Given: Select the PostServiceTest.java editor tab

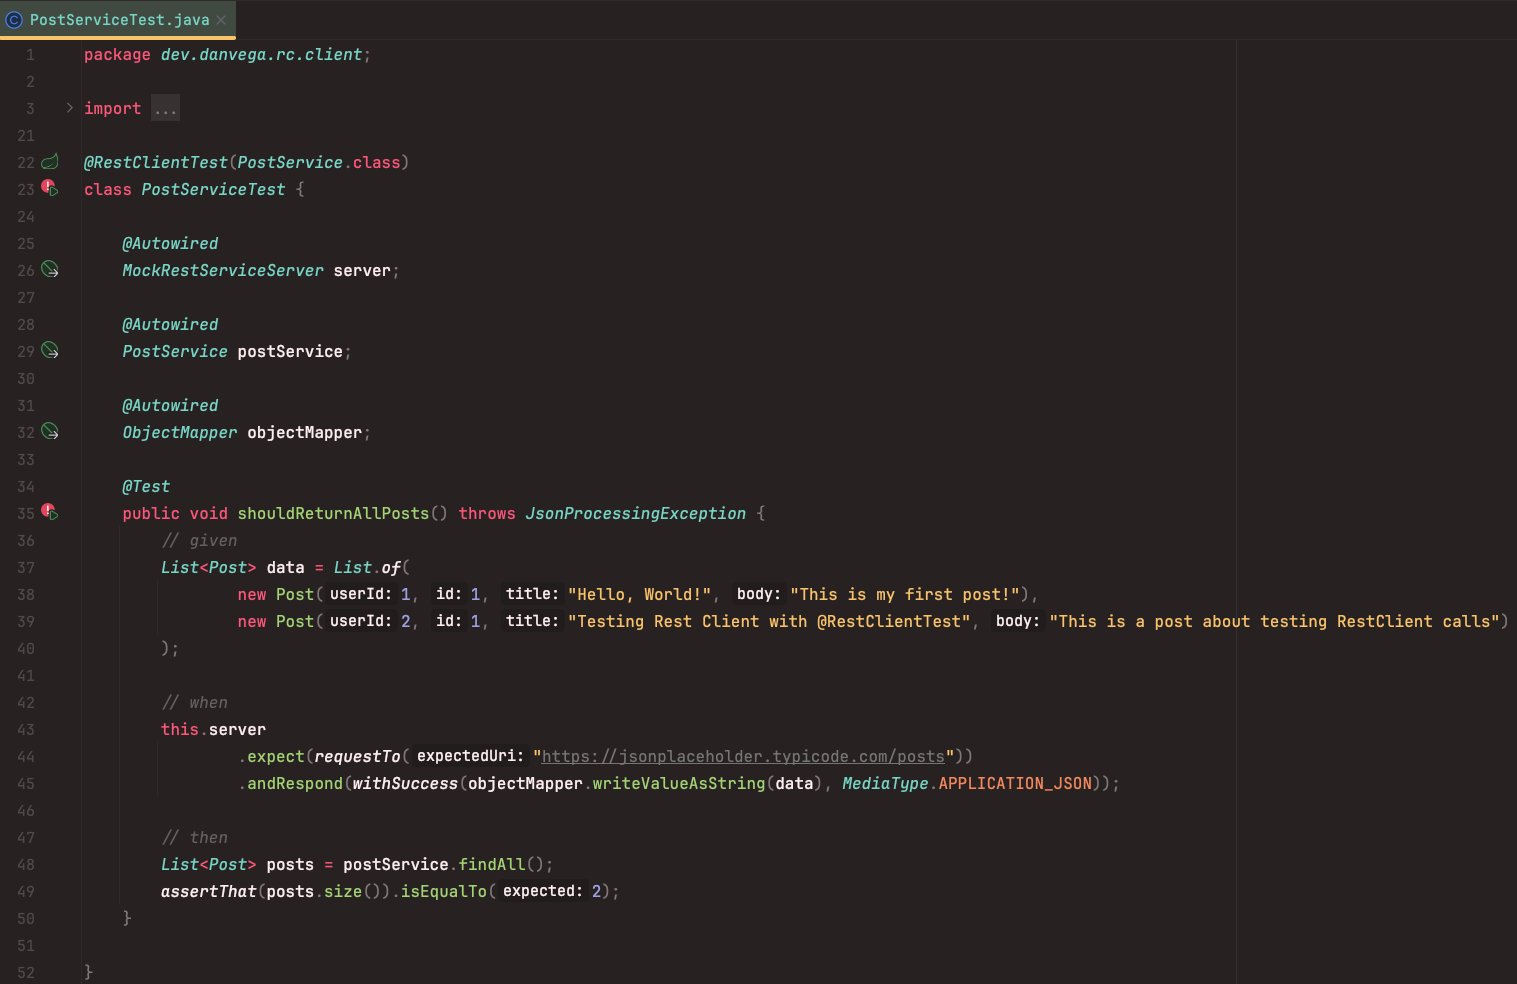Looking at the screenshot, I should click(118, 19).
